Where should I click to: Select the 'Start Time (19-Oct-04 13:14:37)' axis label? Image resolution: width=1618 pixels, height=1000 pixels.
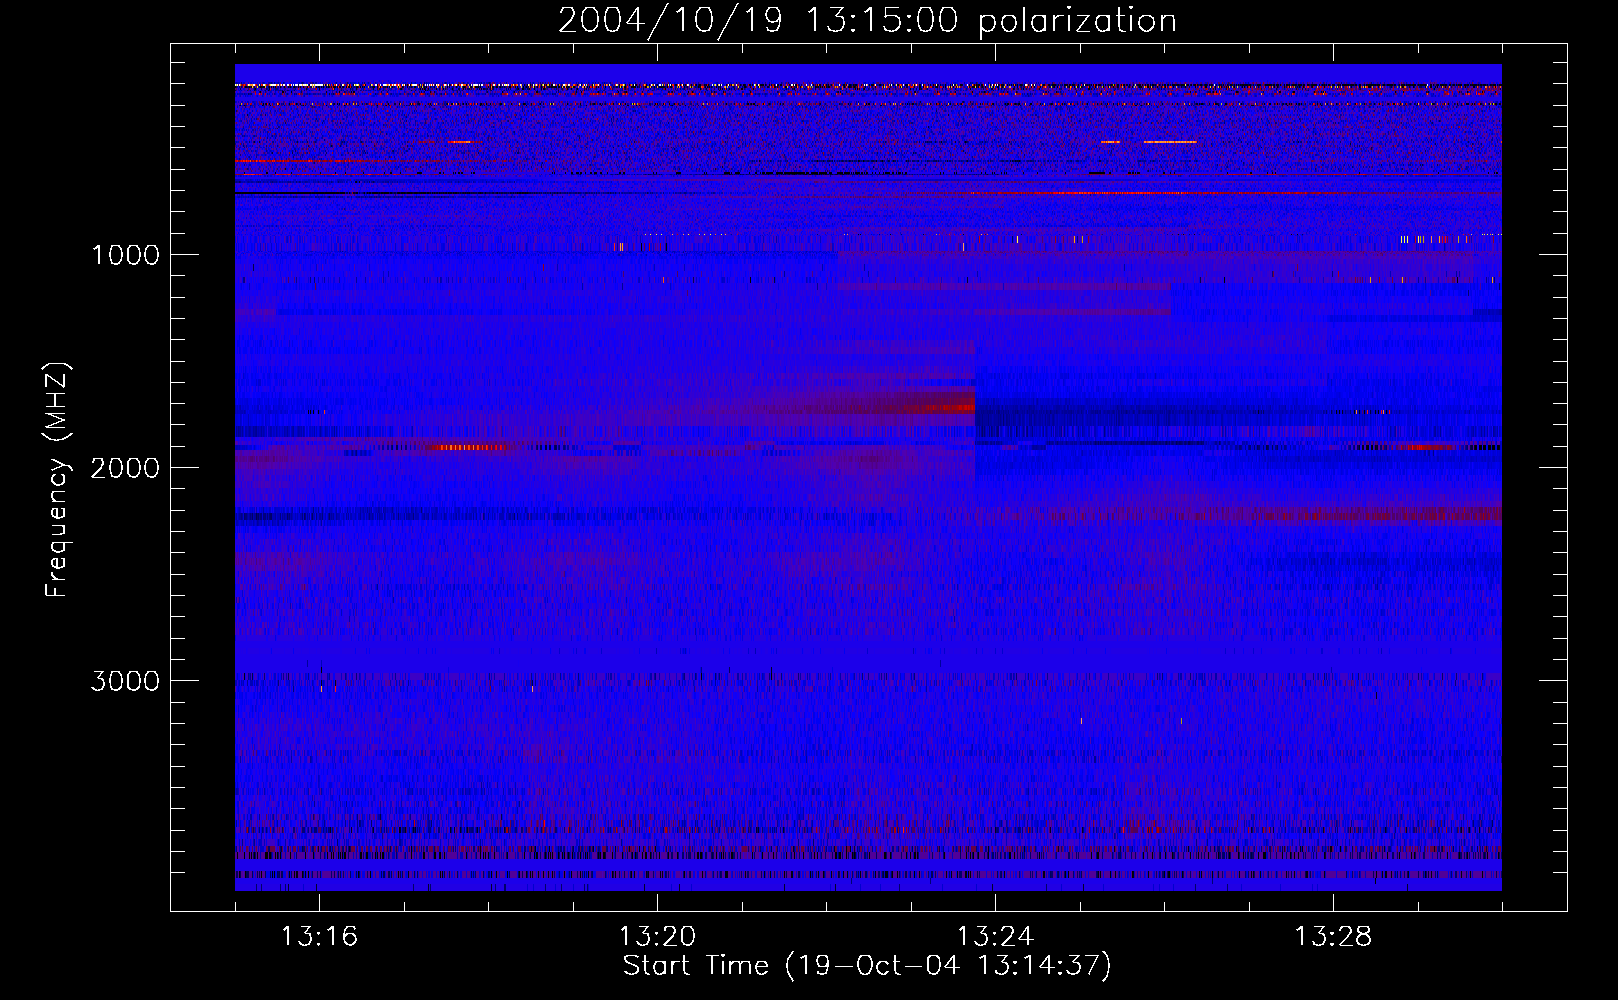point(867,966)
